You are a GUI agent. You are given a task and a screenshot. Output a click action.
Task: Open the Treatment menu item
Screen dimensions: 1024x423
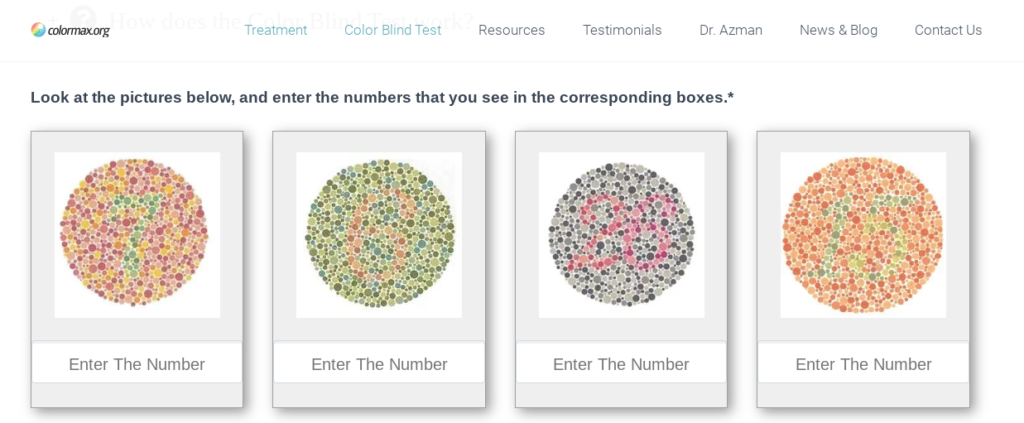click(276, 30)
